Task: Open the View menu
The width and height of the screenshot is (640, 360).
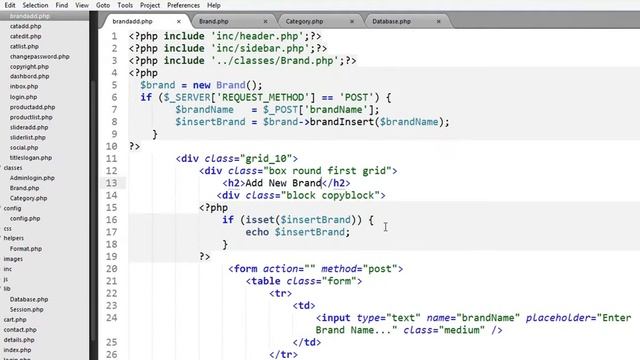Action: 82,5
